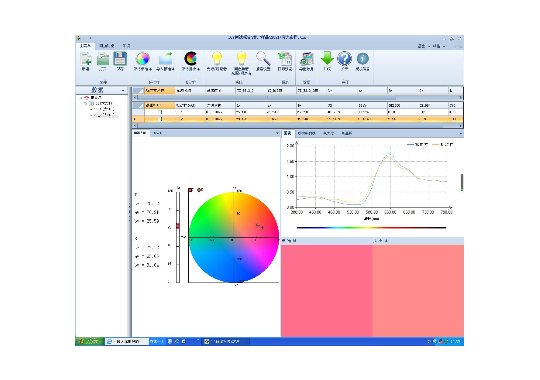Open color wheel panel tab dropdown arrow
540x380 pixels.
coord(277,133)
